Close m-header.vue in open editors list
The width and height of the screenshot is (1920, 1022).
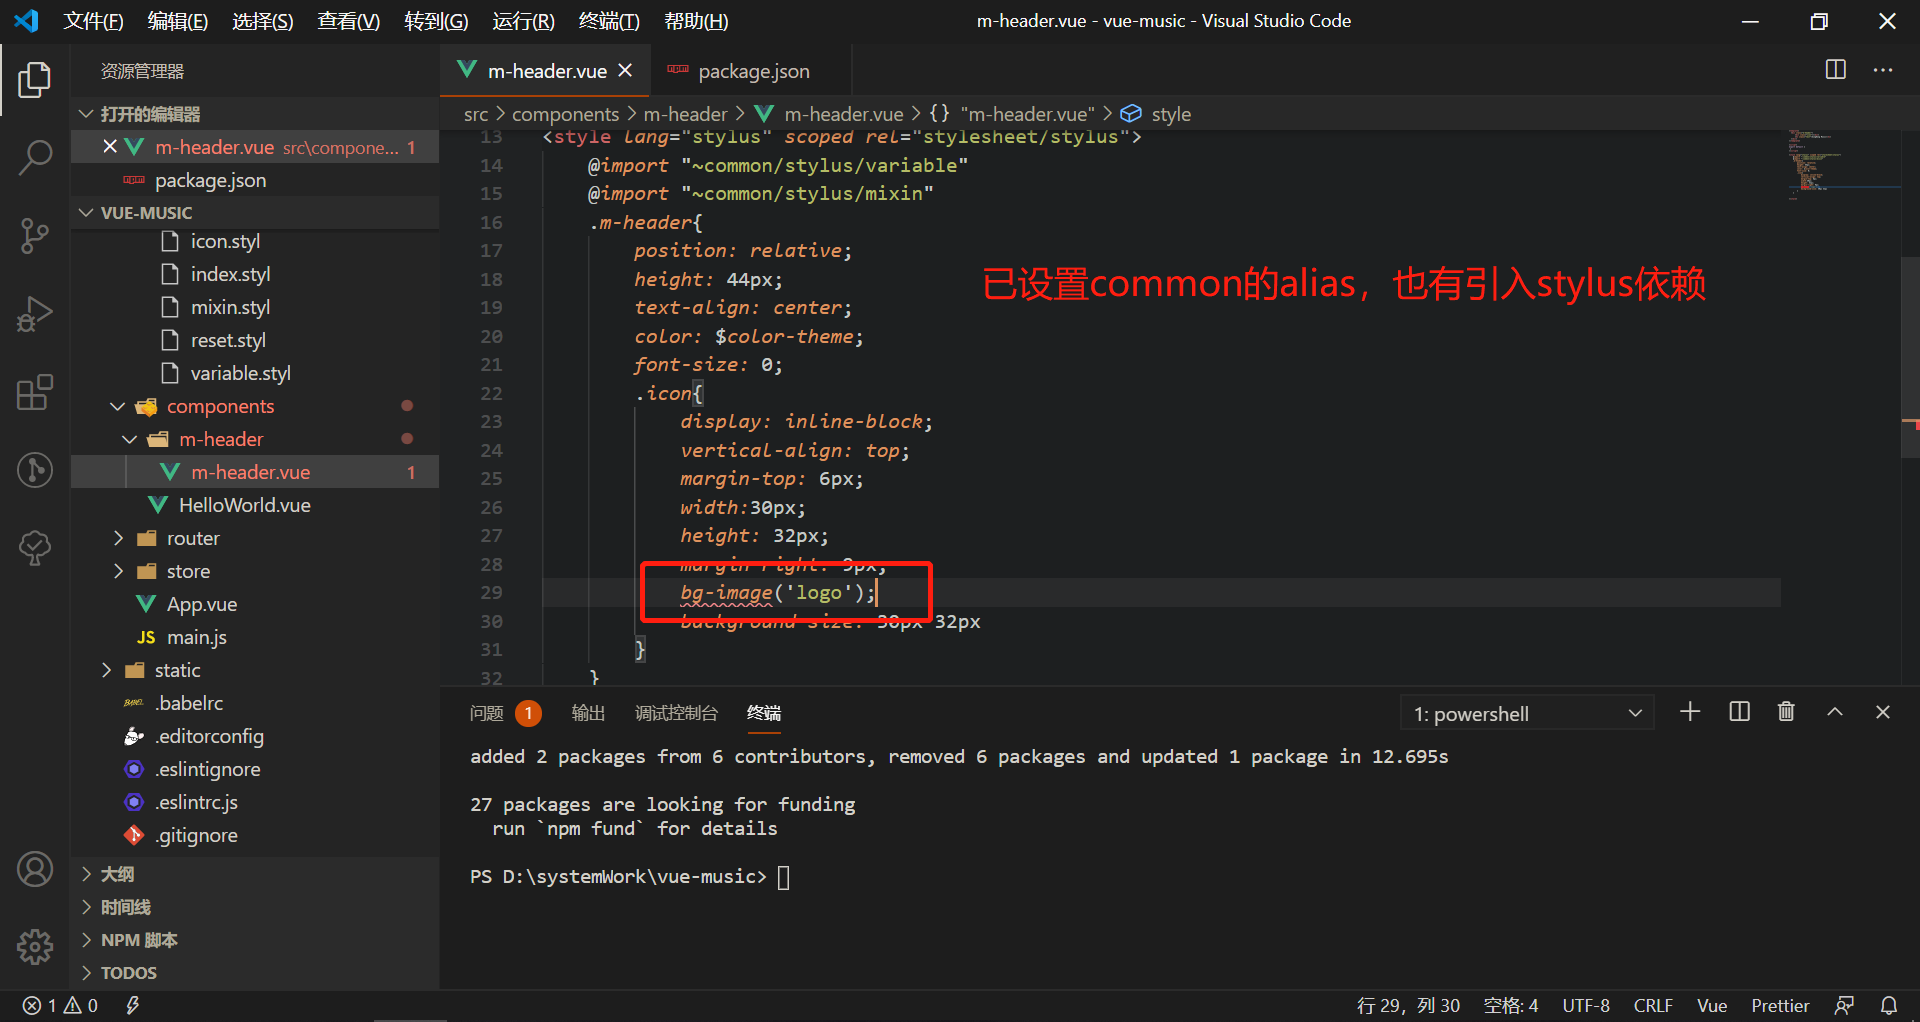pyautogui.click(x=110, y=147)
